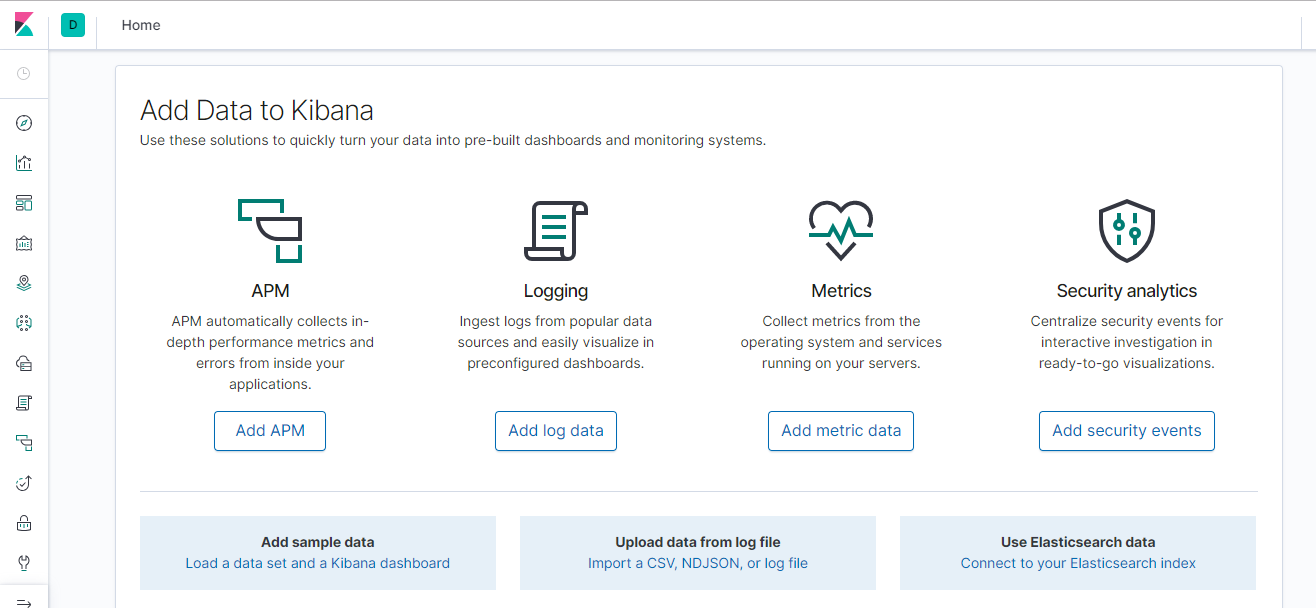Image resolution: width=1316 pixels, height=608 pixels.
Task: Click the Logging scroll illustration
Action: (556, 231)
